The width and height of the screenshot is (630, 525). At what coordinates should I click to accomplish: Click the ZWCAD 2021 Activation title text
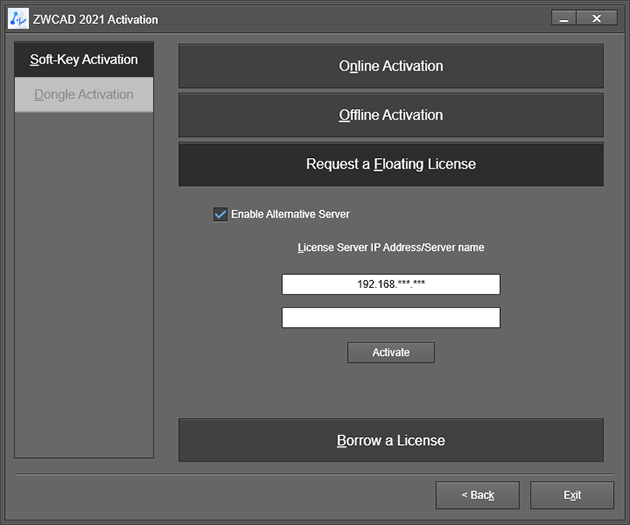(96, 19)
